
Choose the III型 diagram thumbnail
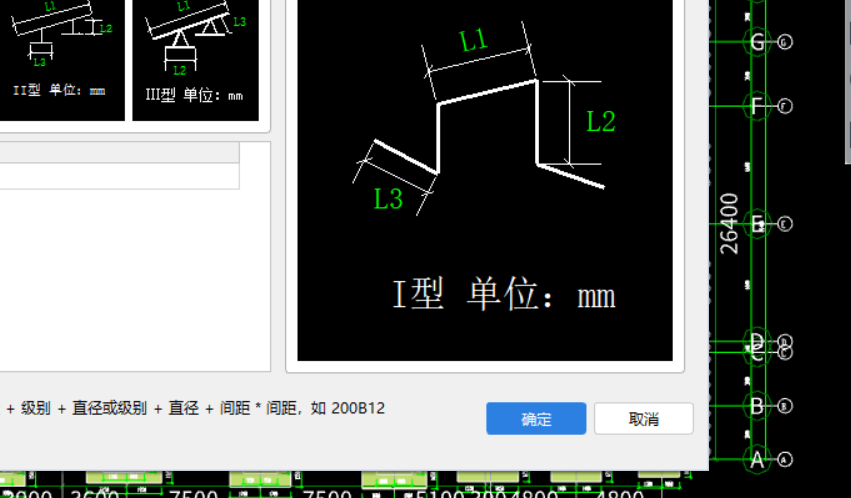pos(195,60)
